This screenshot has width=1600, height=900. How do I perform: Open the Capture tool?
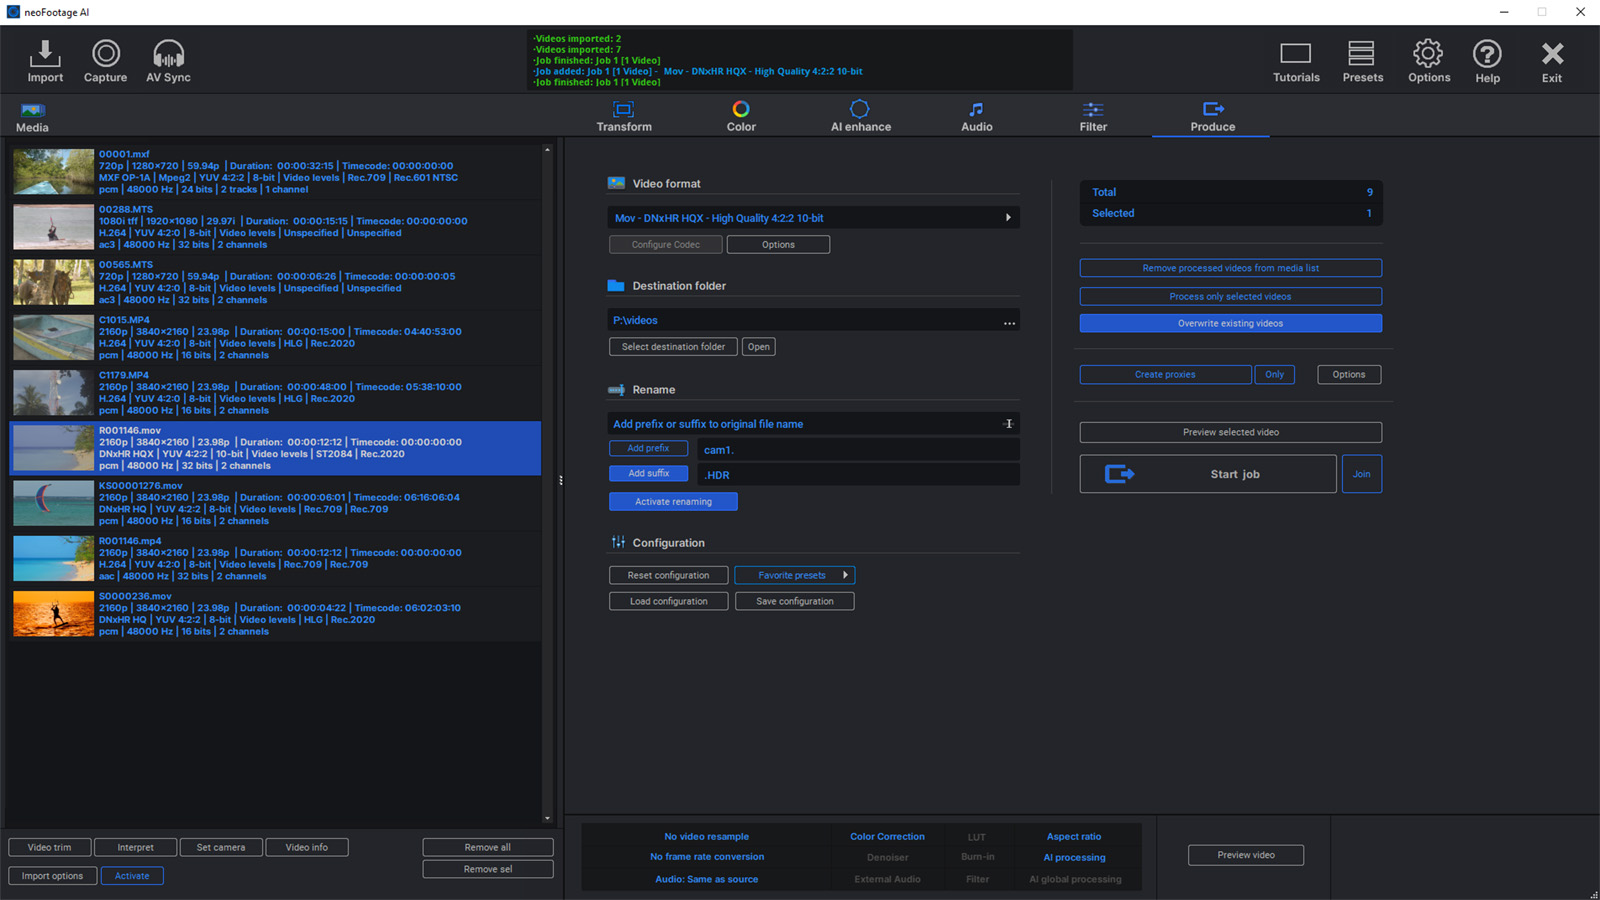point(106,60)
